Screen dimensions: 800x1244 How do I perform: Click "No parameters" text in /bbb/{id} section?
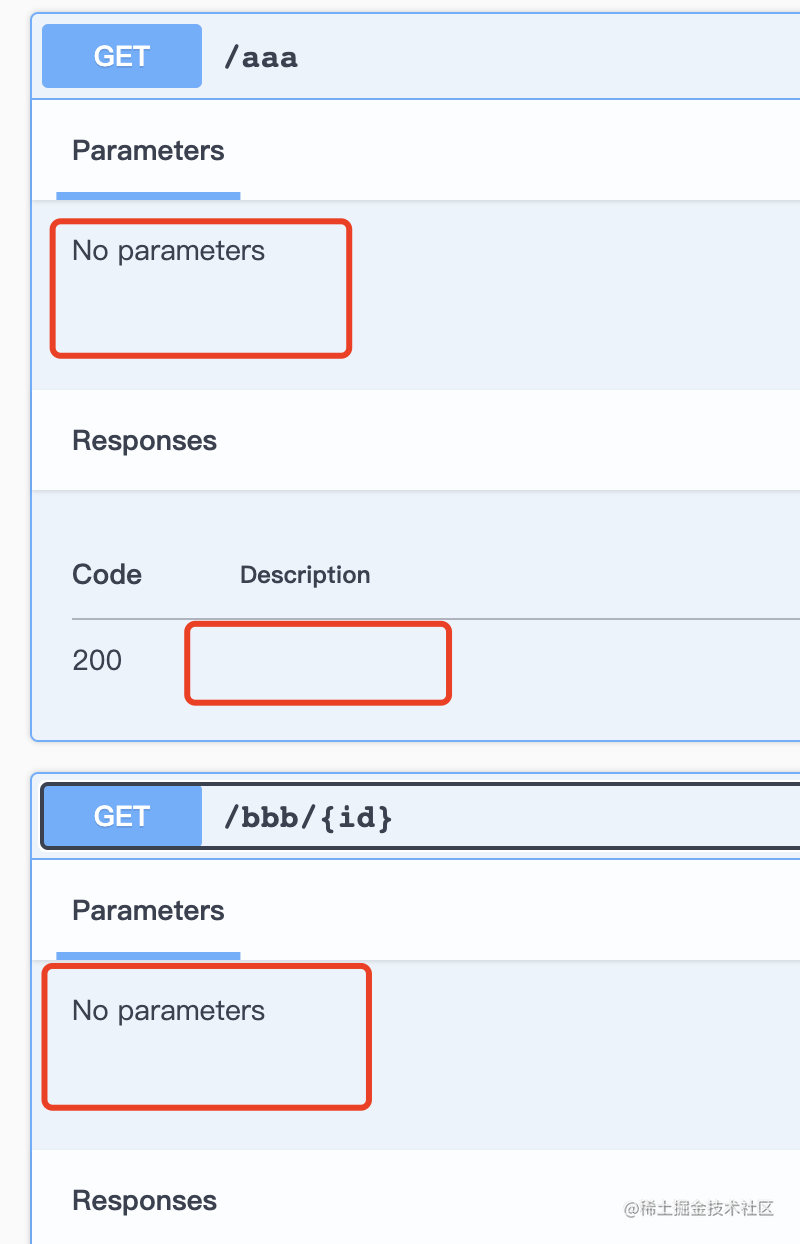[168, 1011]
